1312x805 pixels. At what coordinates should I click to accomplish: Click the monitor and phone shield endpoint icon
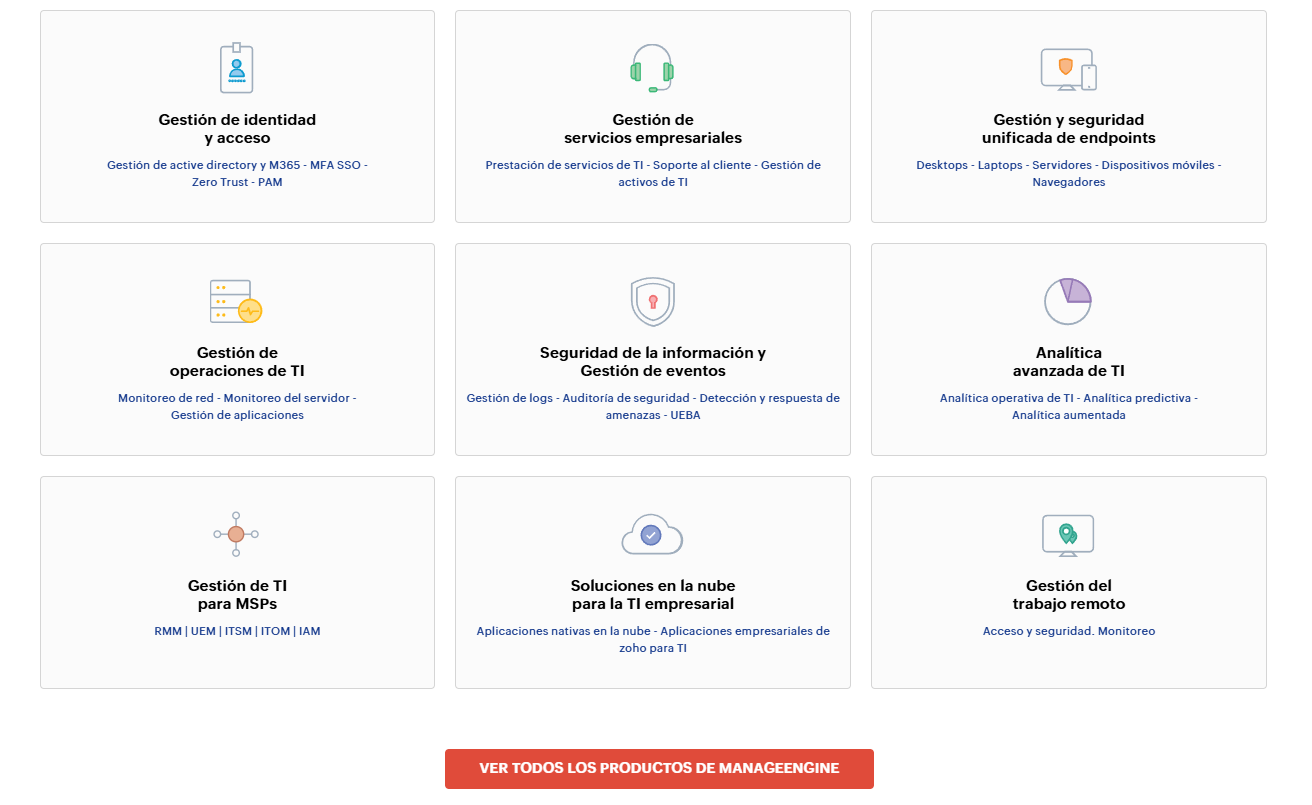tap(1068, 69)
